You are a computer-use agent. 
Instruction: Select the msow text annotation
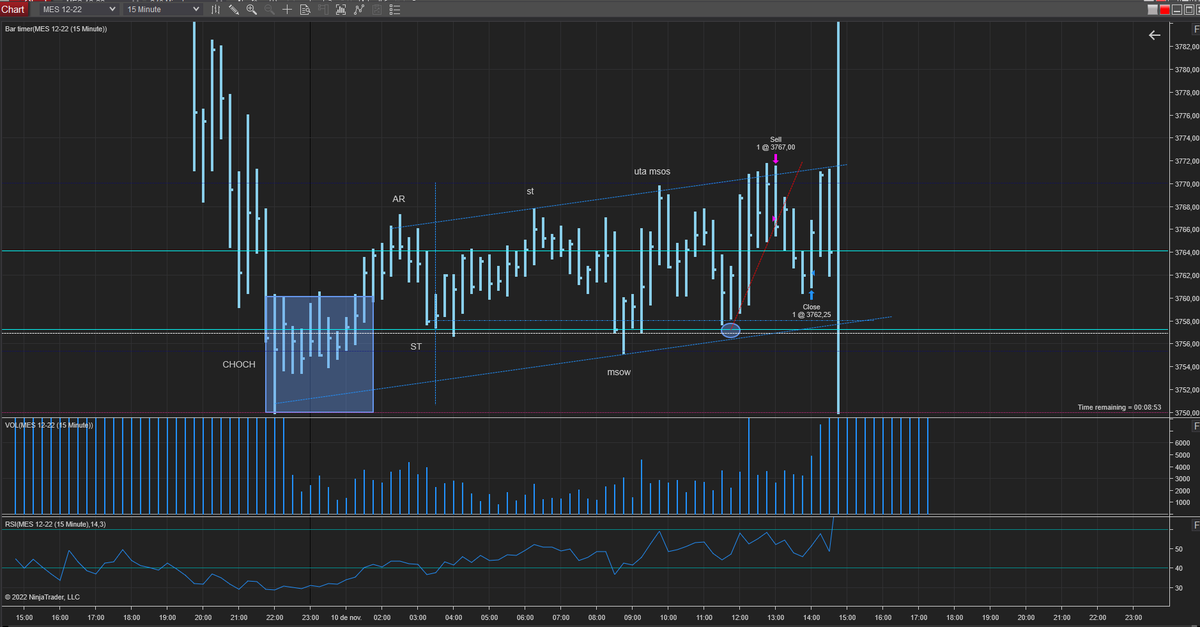click(619, 372)
